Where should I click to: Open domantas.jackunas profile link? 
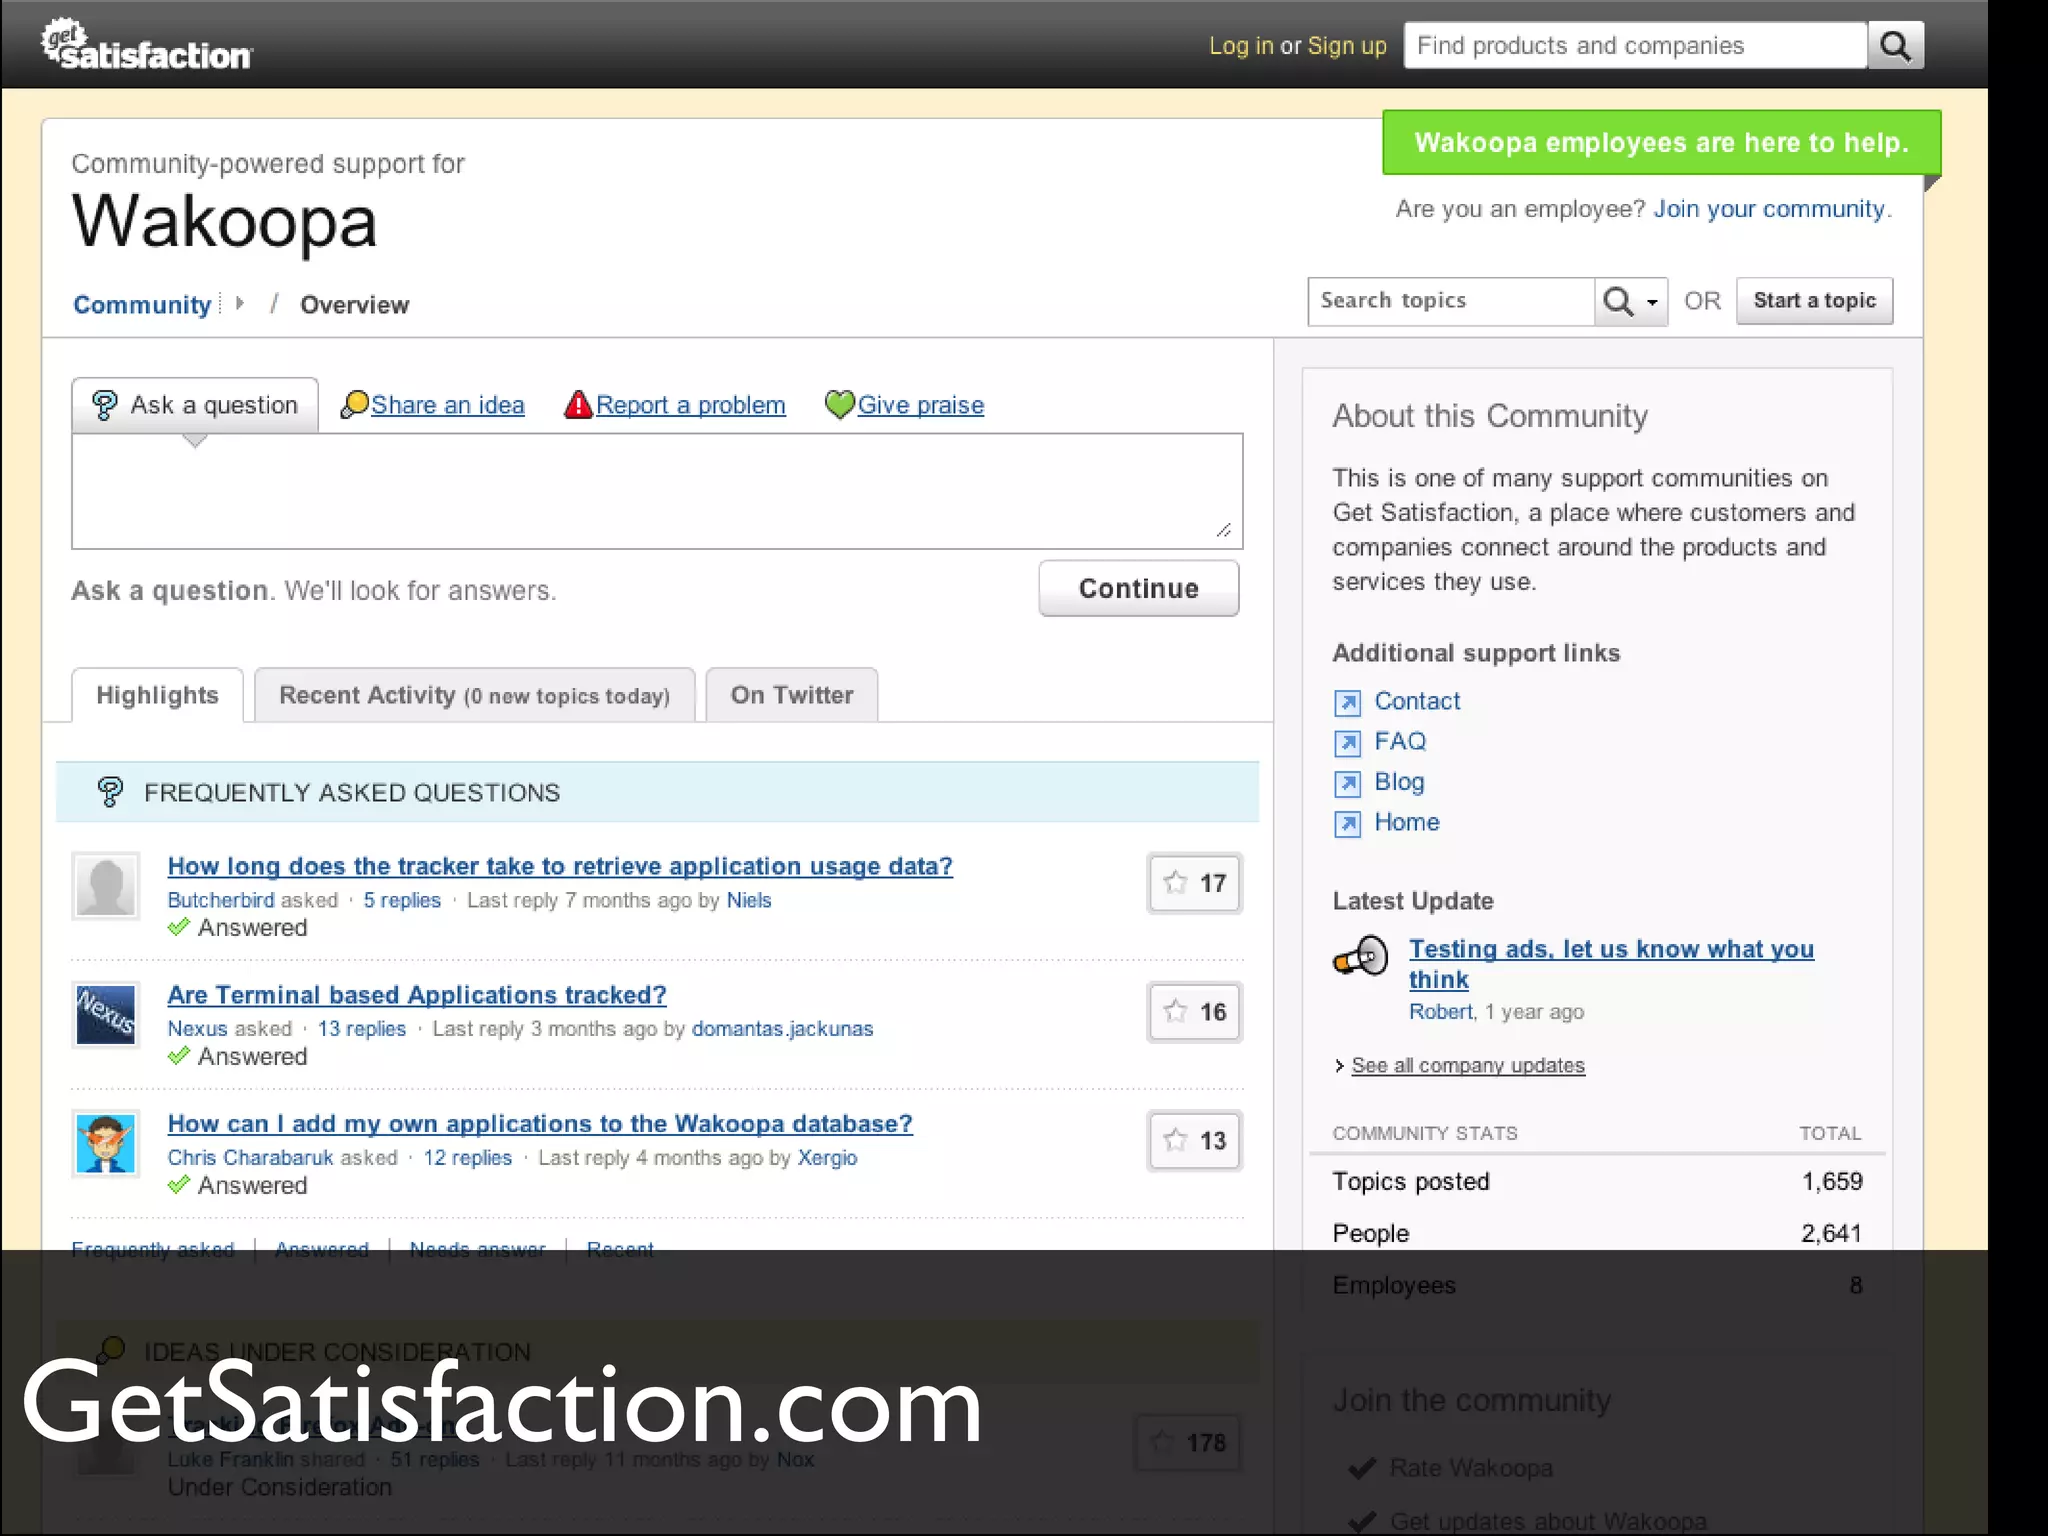[x=782, y=1029]
